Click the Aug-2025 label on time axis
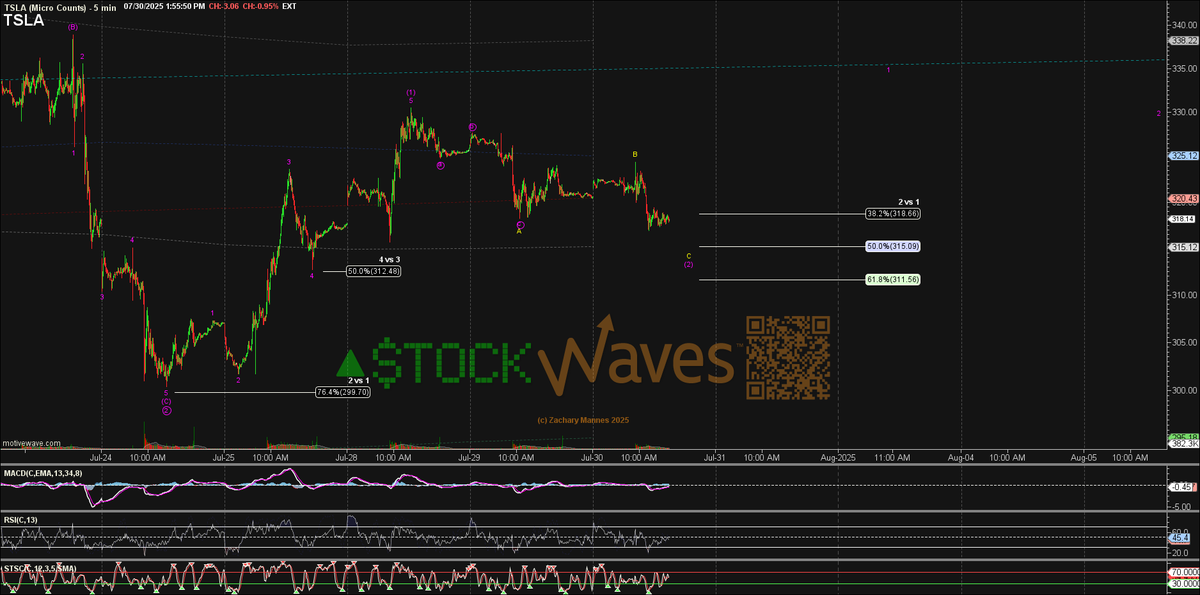1200x595 pixels. tap(837, 457)
